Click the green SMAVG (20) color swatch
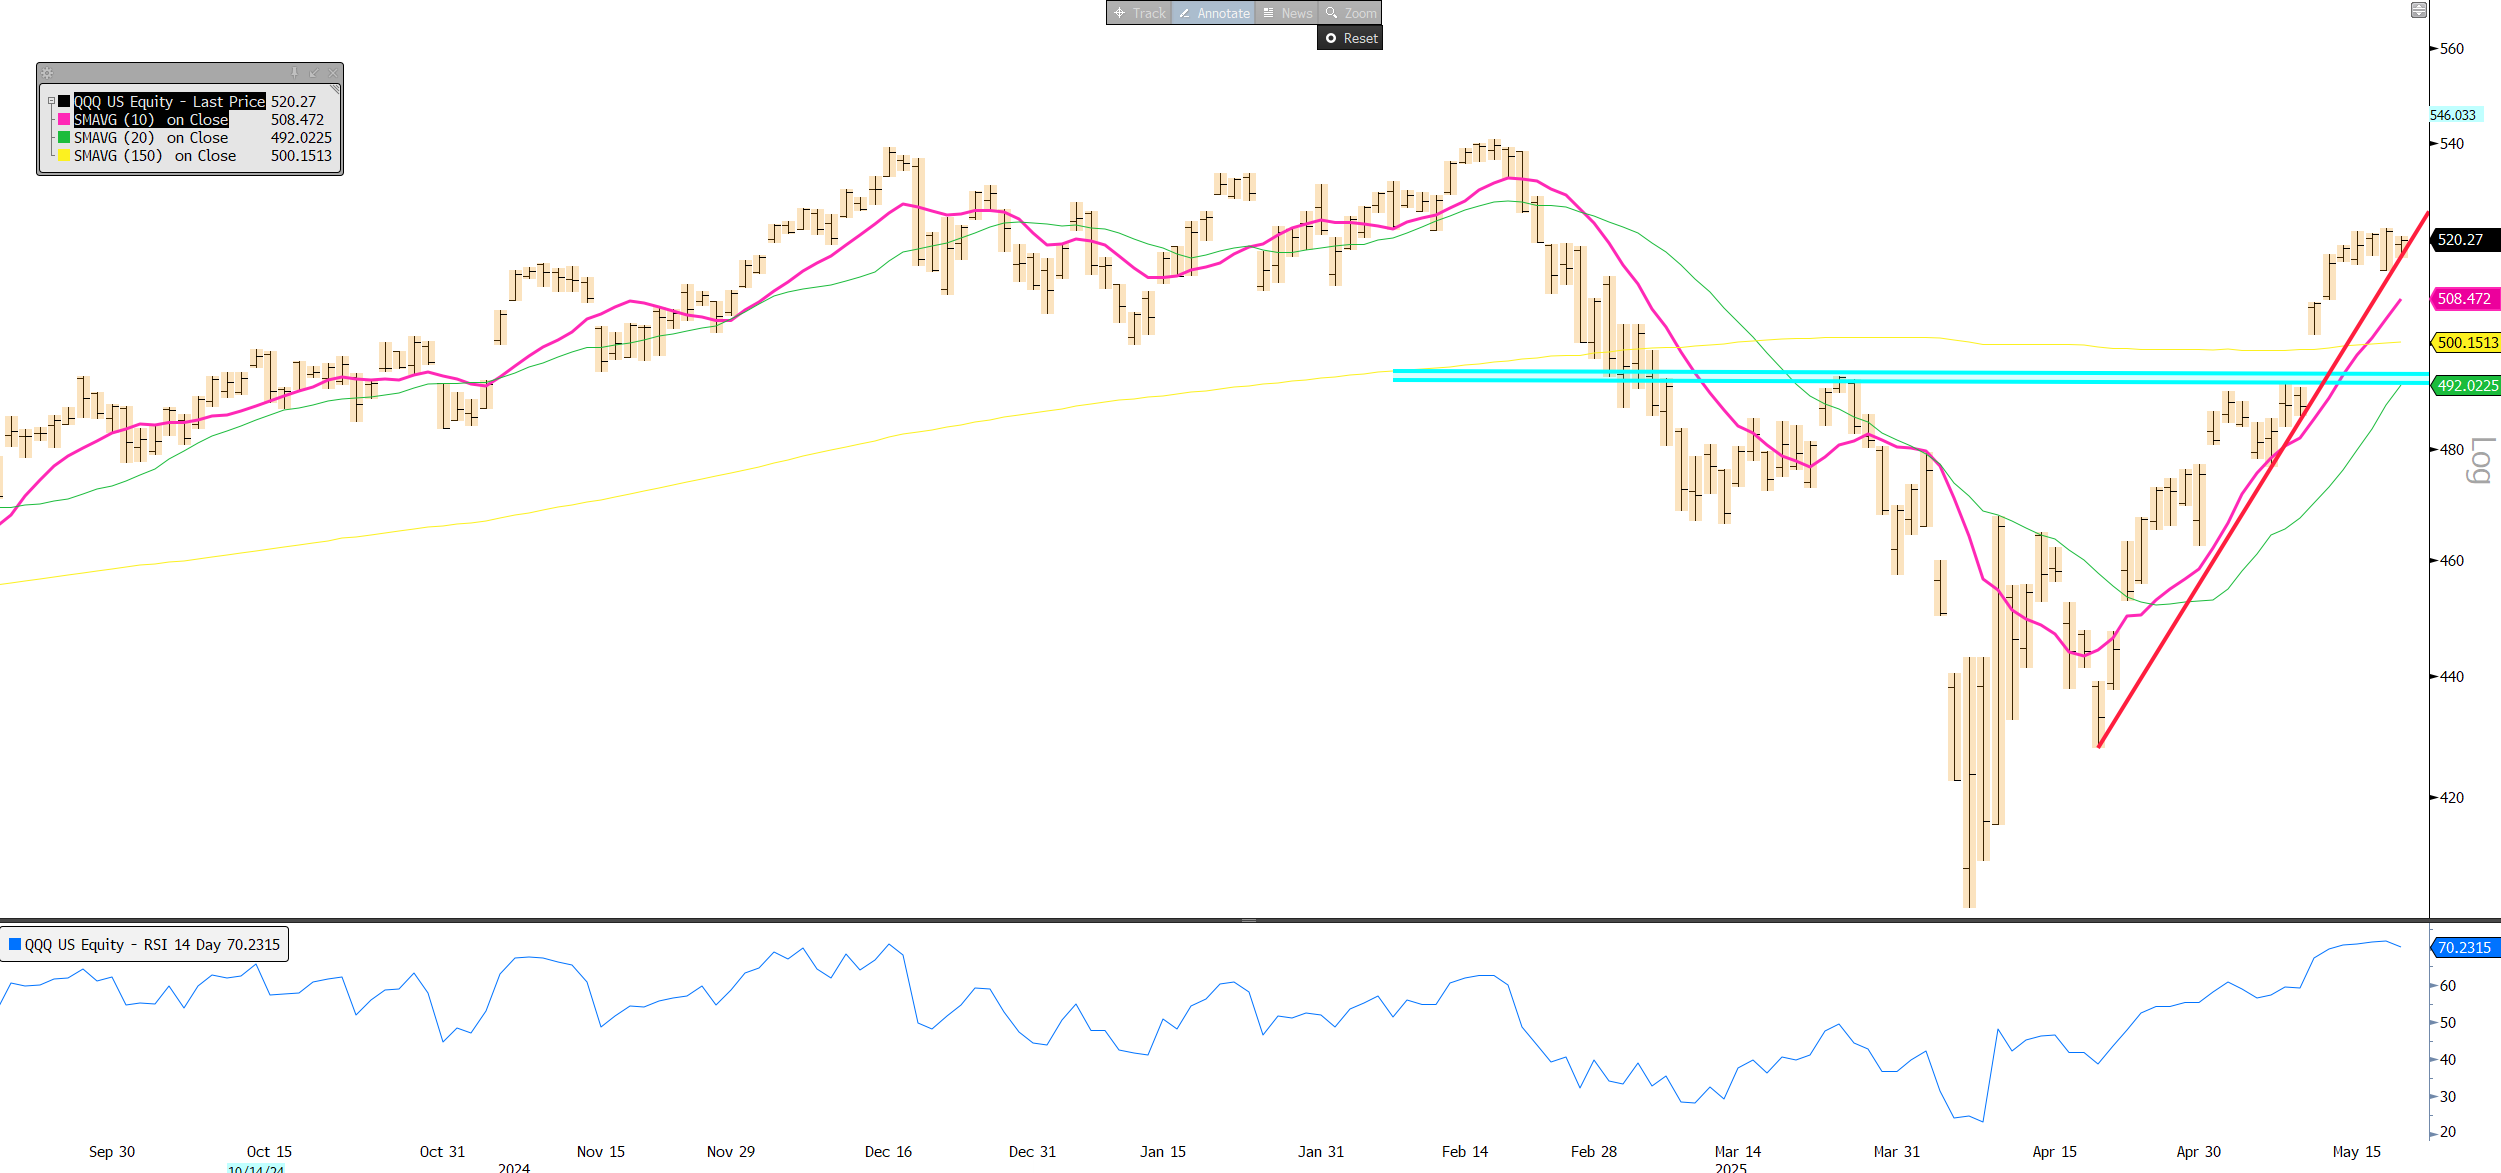The image size is (2501, 1173). 64,137
